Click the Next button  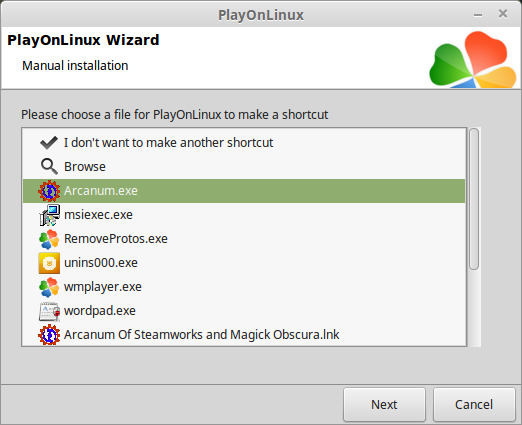pyautogui.click(x=384, y=404)
